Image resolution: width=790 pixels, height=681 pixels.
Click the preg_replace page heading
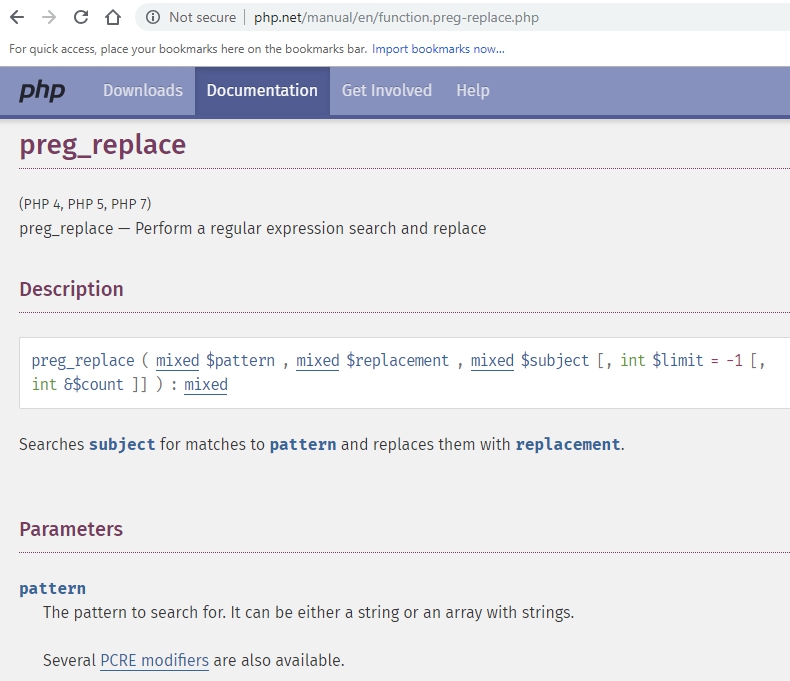102,145
